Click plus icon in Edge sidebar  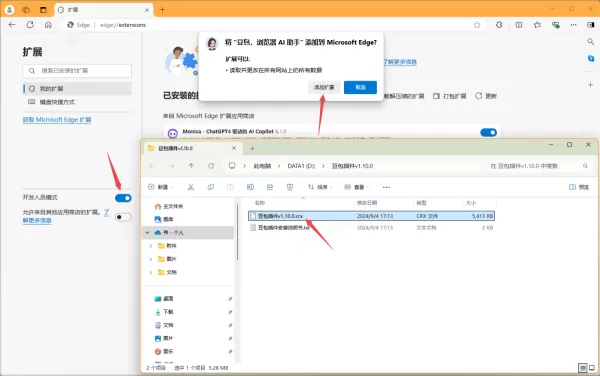click(x=590, y=85)
